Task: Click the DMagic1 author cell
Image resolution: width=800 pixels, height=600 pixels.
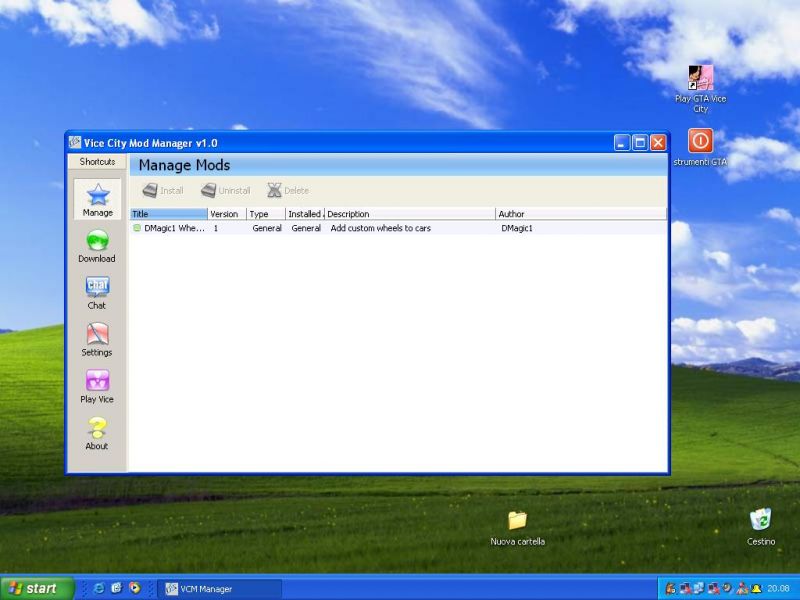Action: [517, 228]
